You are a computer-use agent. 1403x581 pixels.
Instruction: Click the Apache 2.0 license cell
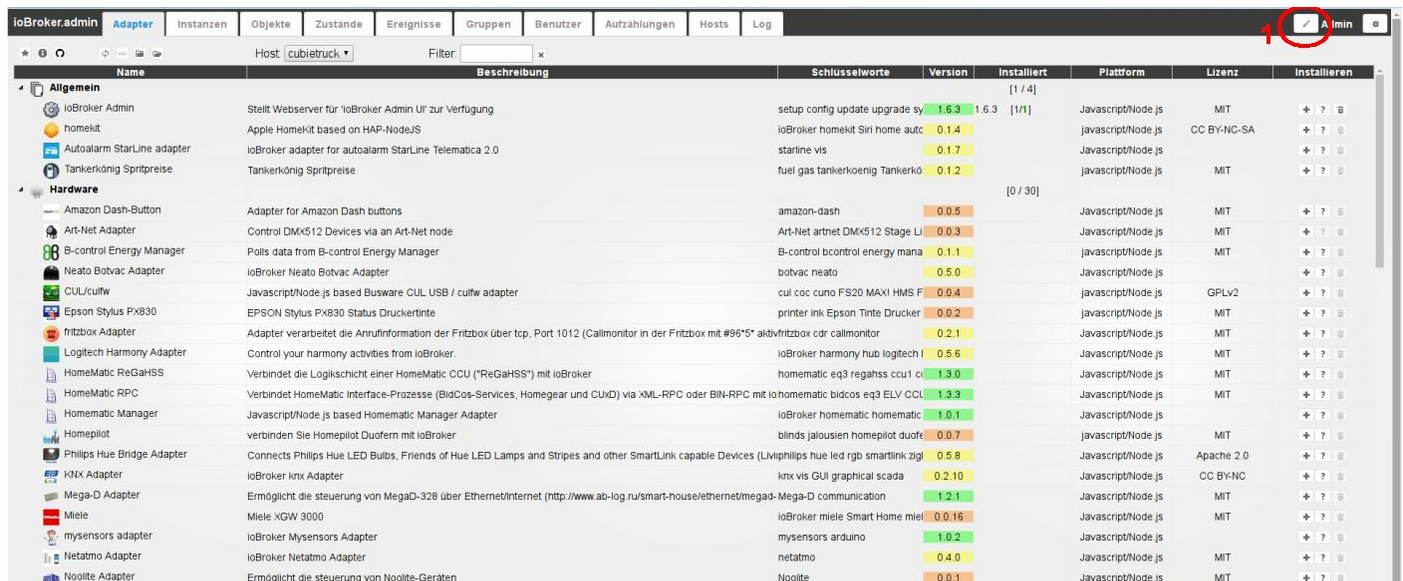[1222, 456]
